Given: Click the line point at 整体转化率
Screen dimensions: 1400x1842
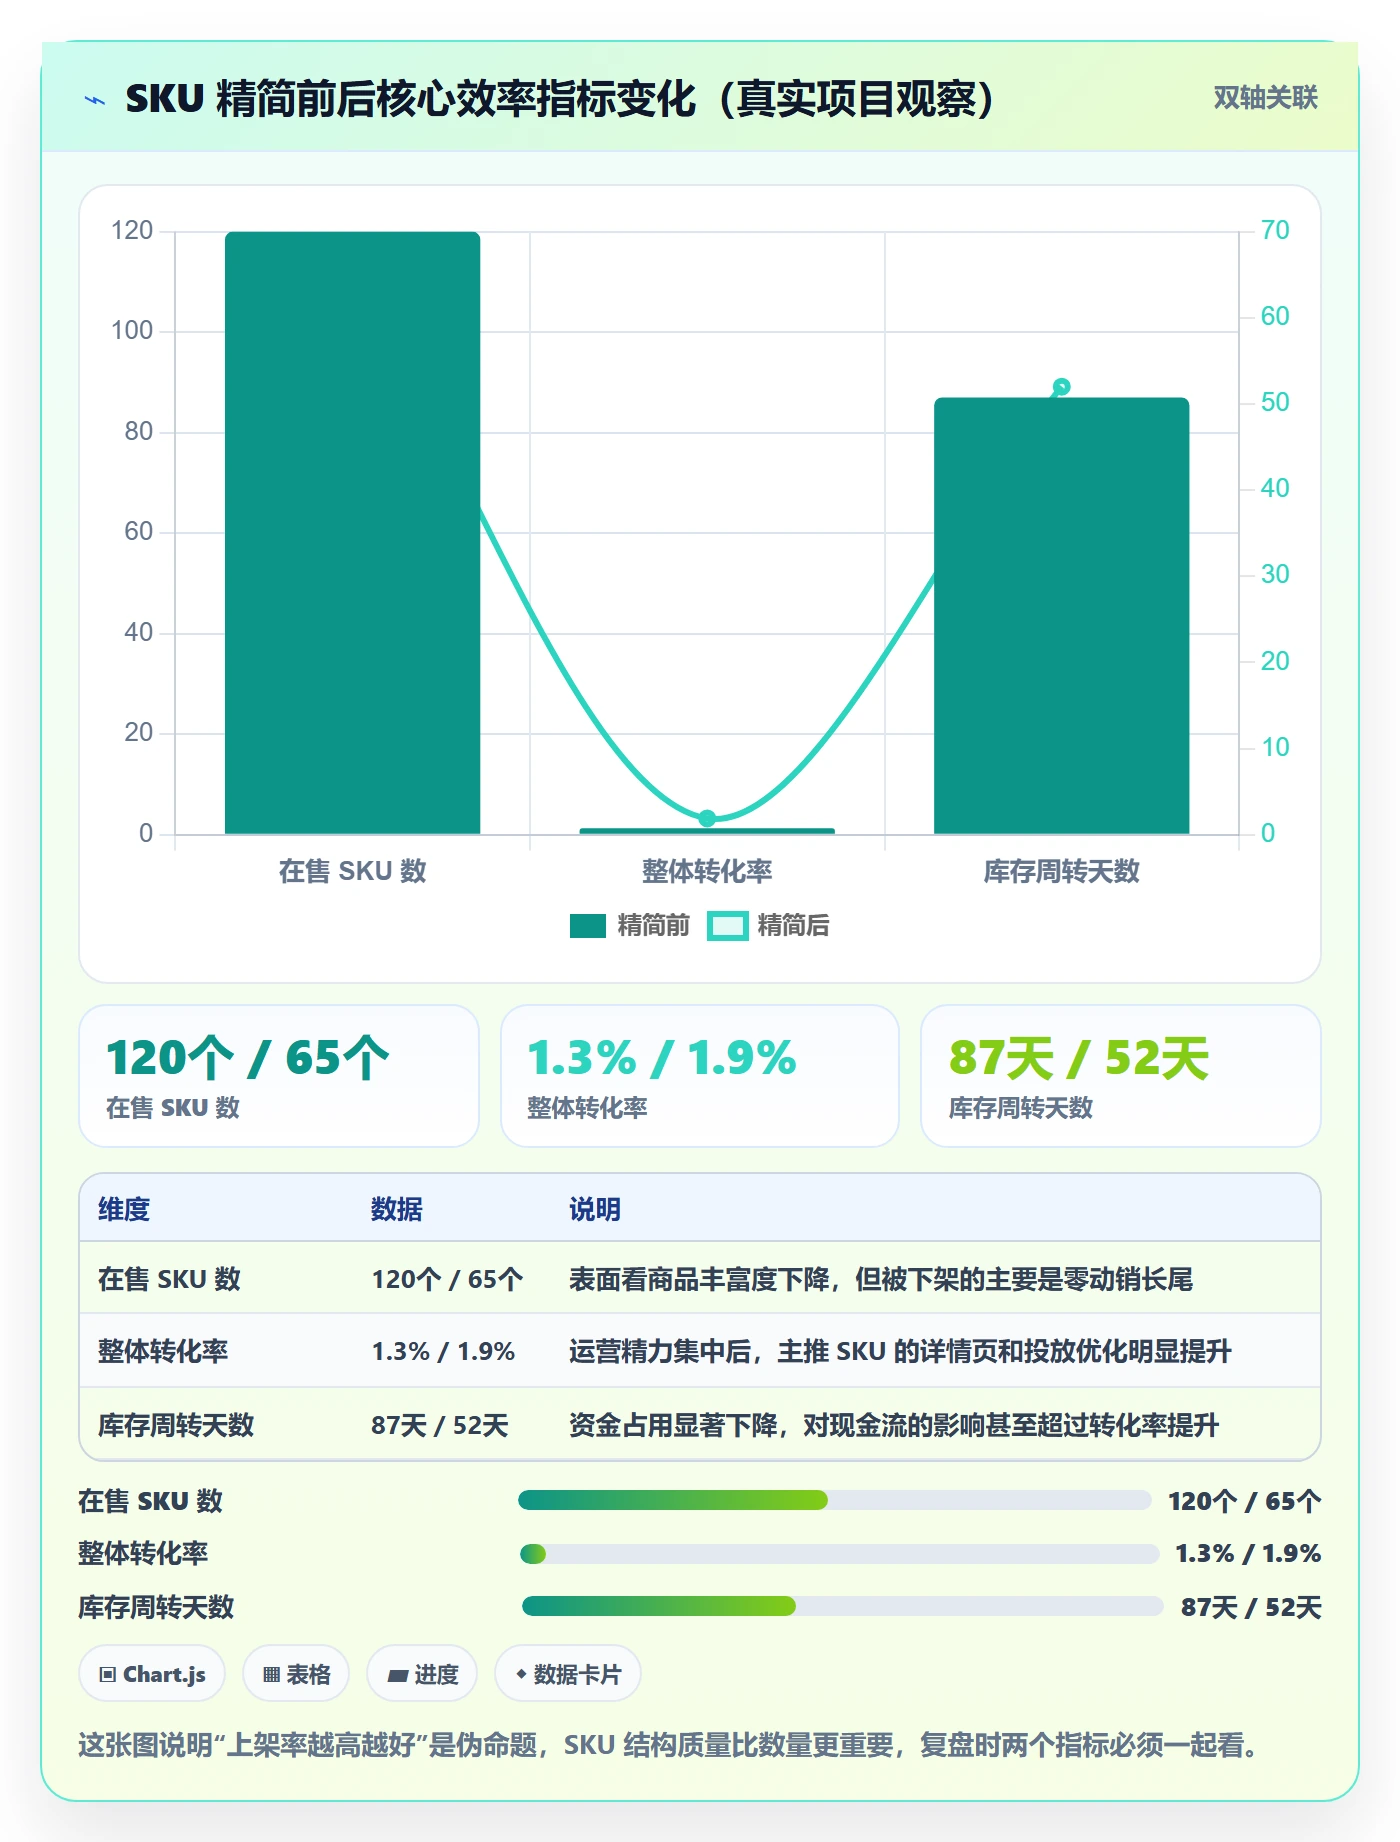Looking at the screenshot, I should (x=707, y=818).
